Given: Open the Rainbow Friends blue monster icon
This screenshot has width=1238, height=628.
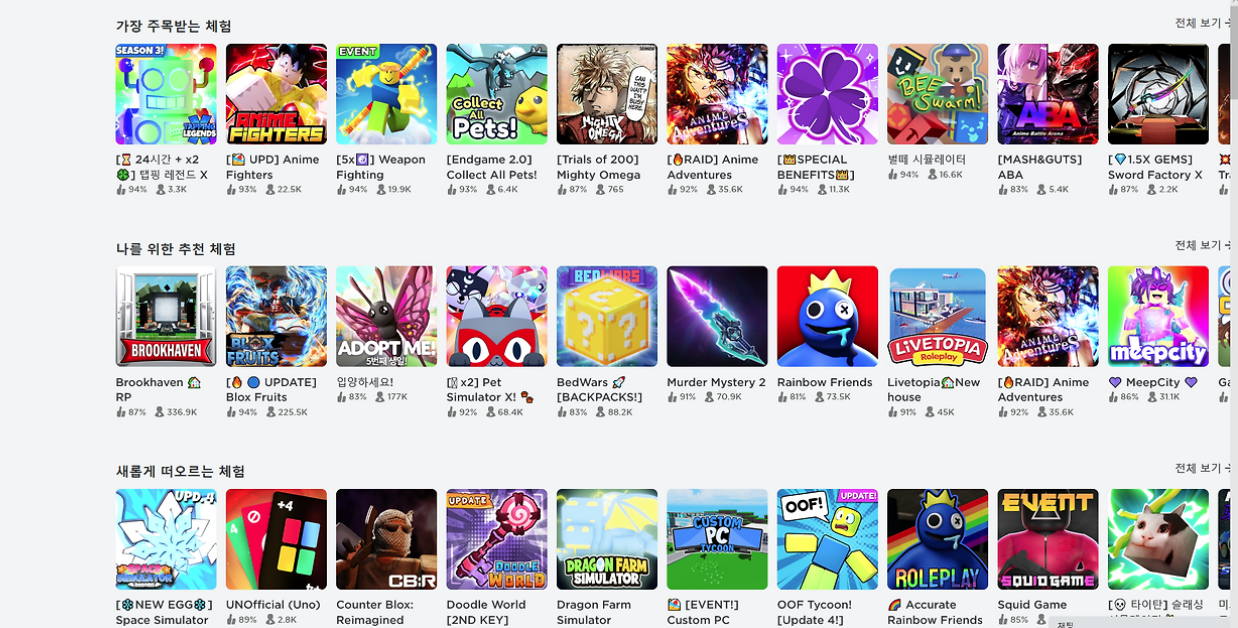Looking at the screenshot, I should click(x=827, y=316).
